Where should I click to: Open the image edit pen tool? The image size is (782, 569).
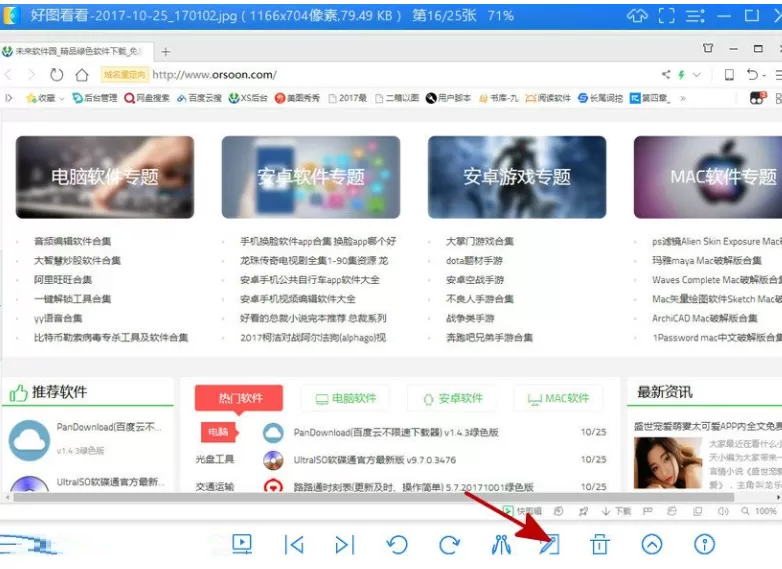(x=550, y=545)
